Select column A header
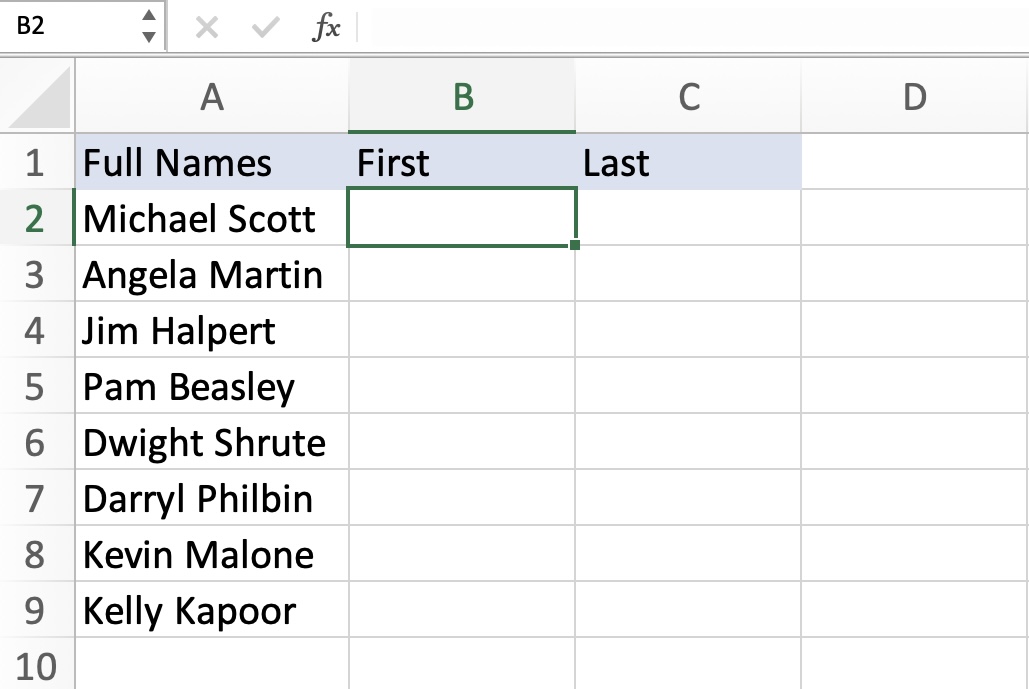The width and height of the screenshot is (1029, 689). [x=211, y=95]
